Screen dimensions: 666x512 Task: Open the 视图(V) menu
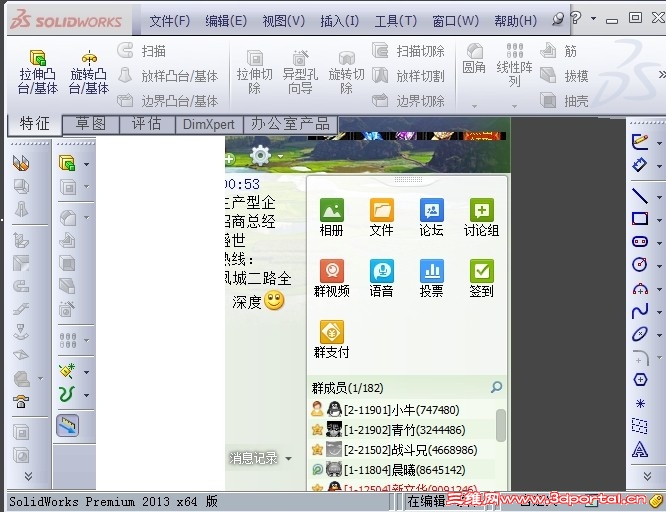pos(283,20)
